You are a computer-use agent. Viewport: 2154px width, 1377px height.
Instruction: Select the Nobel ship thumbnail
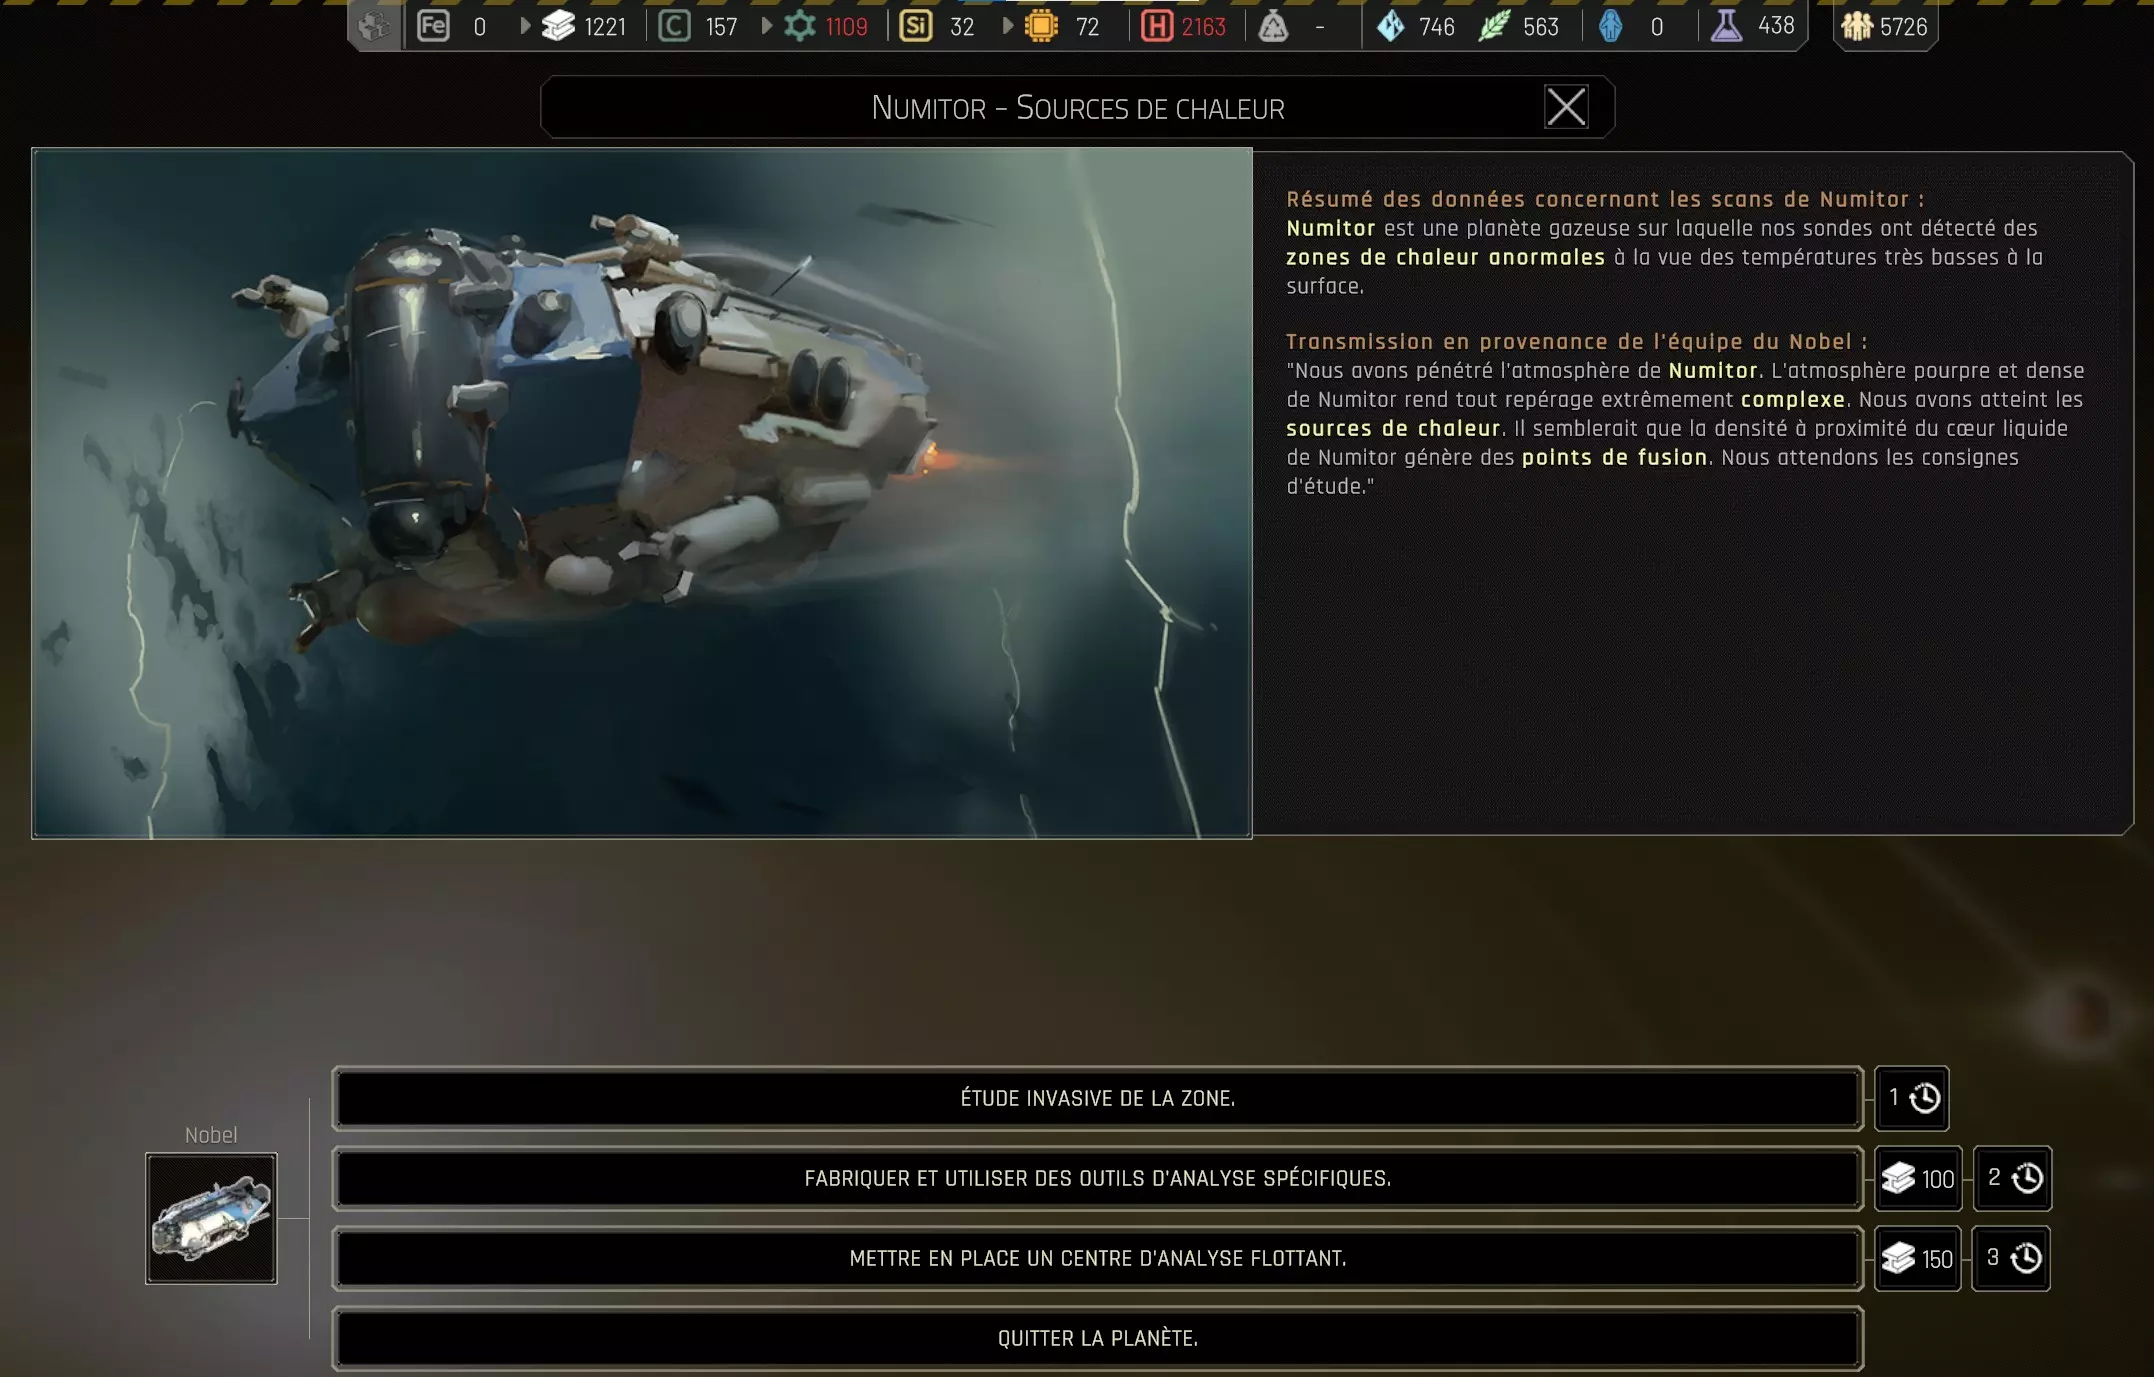coord(211,1218)
